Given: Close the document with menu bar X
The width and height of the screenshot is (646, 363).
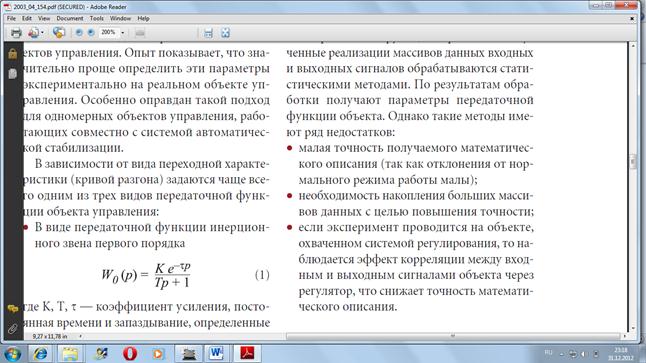Looking at the screenshot, I should tap(632, 19).
